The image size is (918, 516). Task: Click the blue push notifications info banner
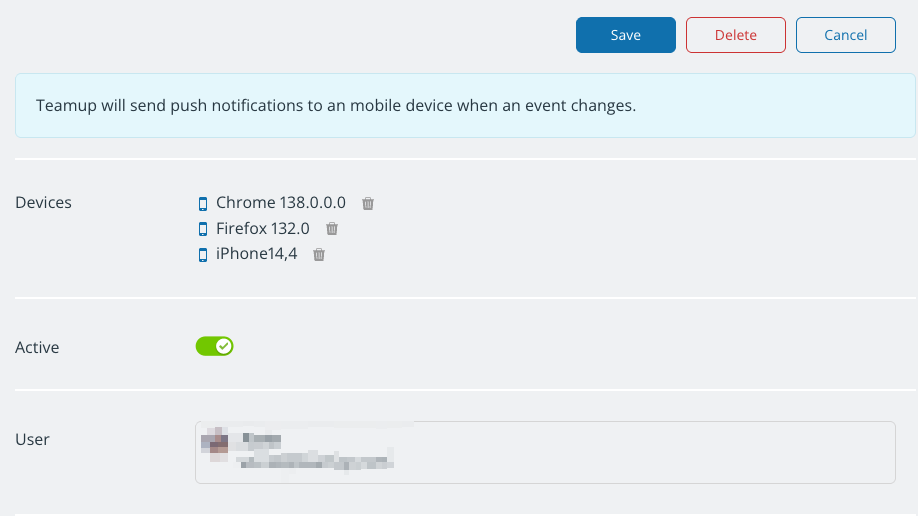[x=465, y=105]
